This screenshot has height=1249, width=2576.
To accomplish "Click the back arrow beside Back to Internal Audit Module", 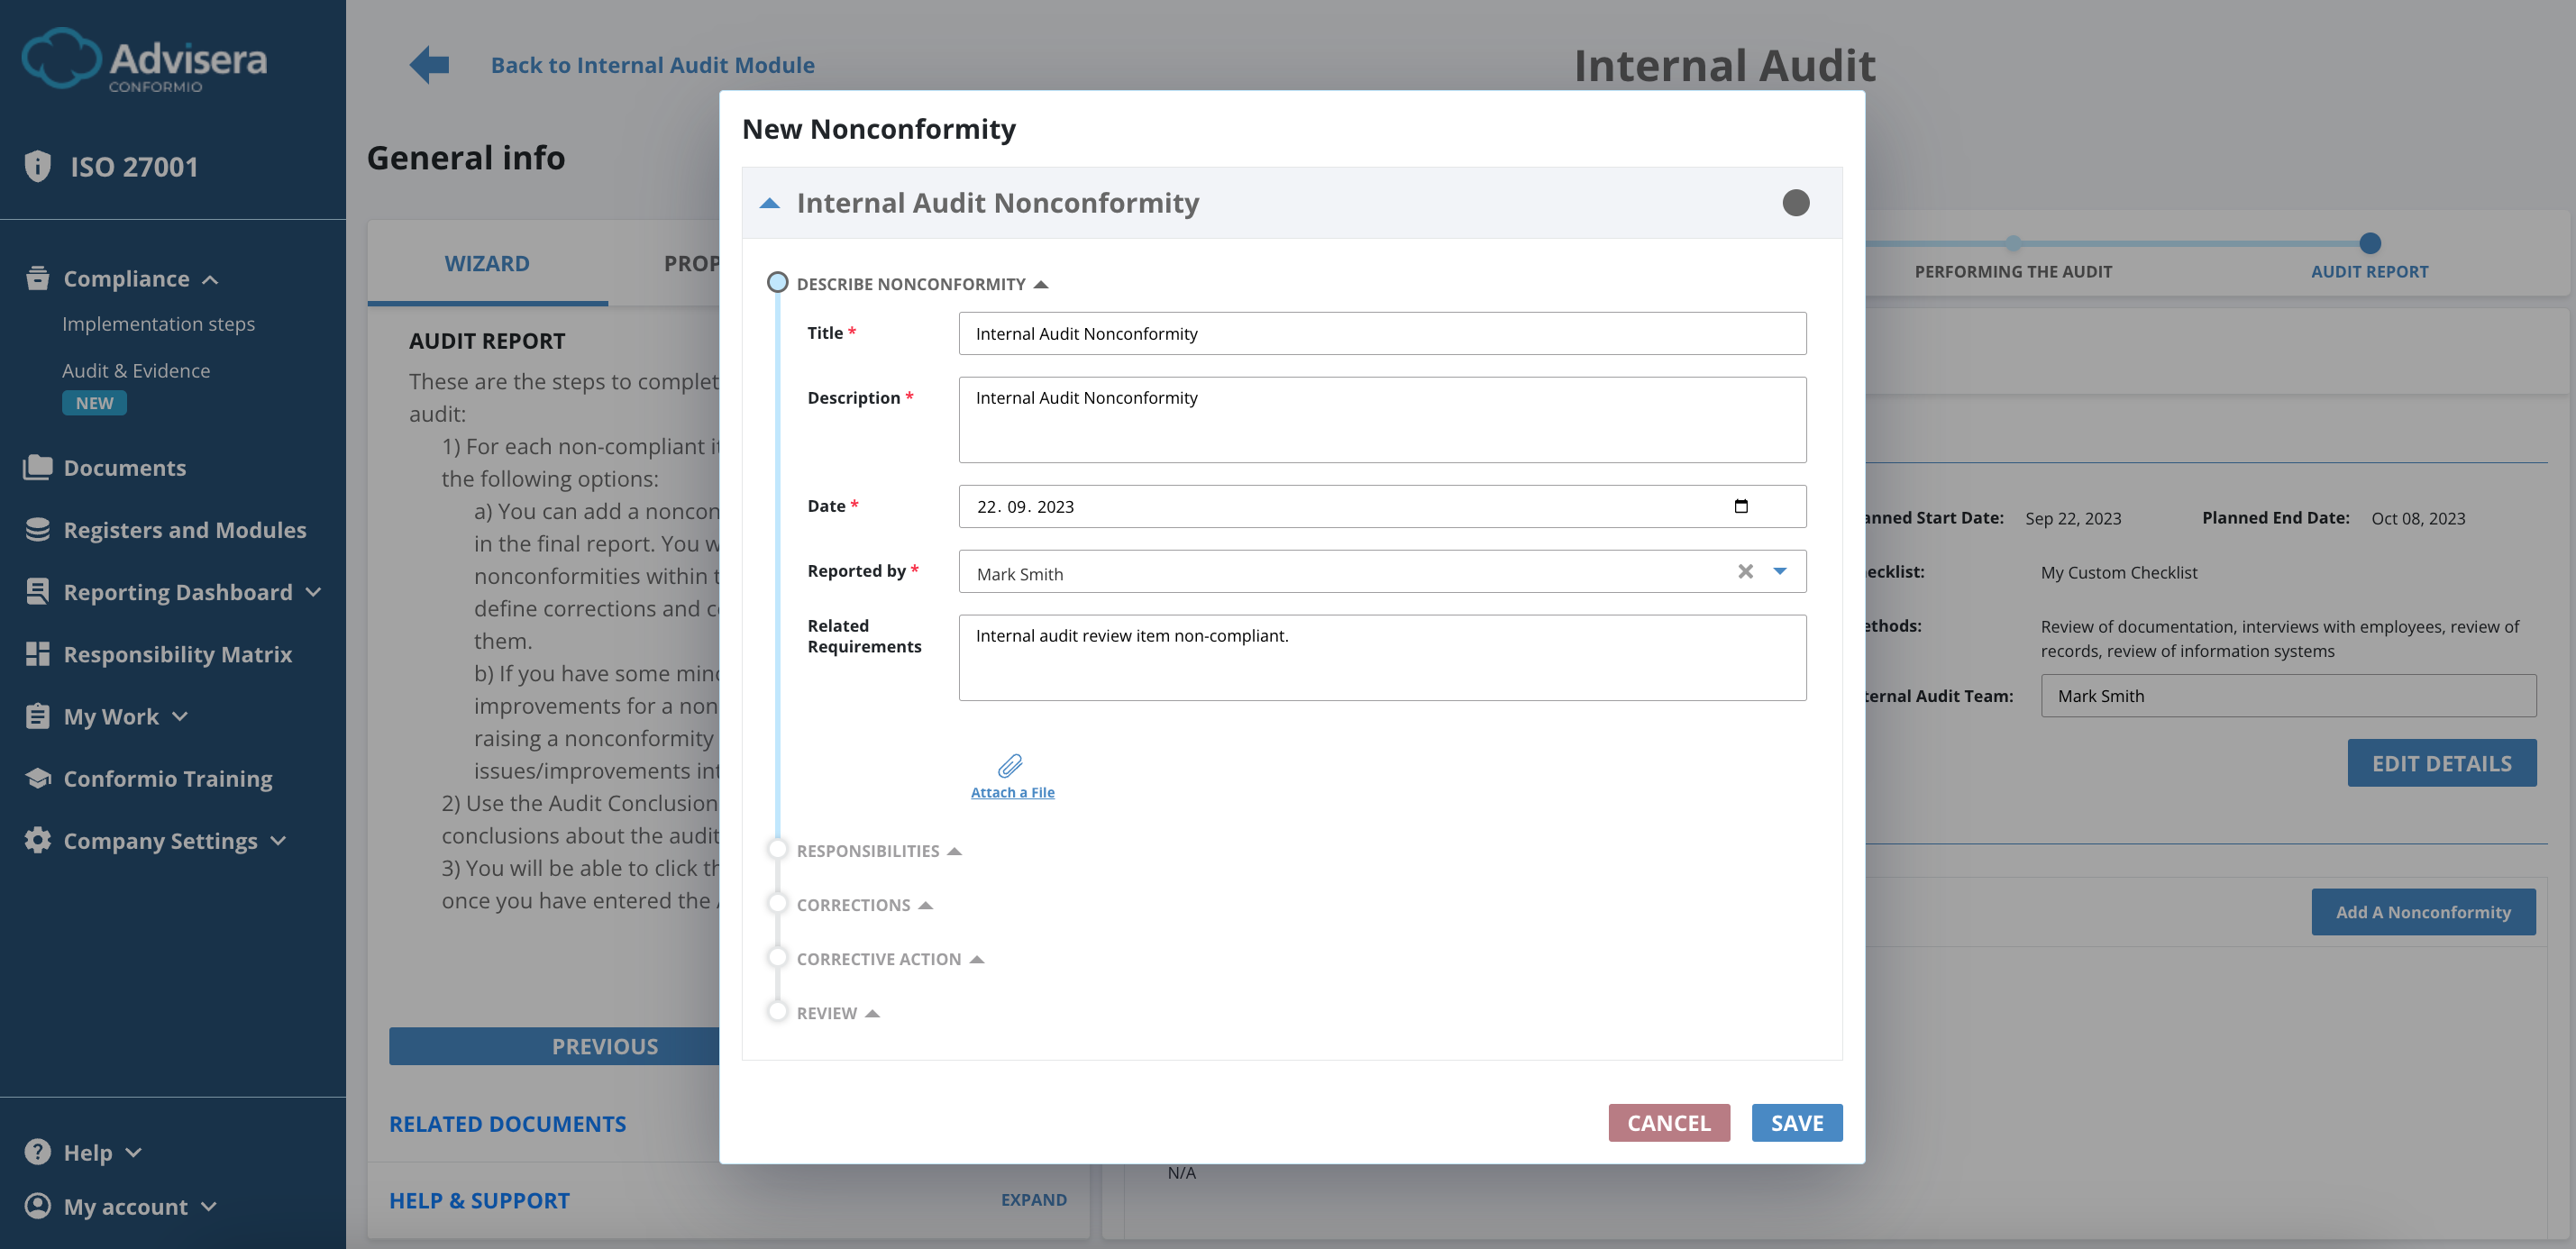I will coord(427,63).
